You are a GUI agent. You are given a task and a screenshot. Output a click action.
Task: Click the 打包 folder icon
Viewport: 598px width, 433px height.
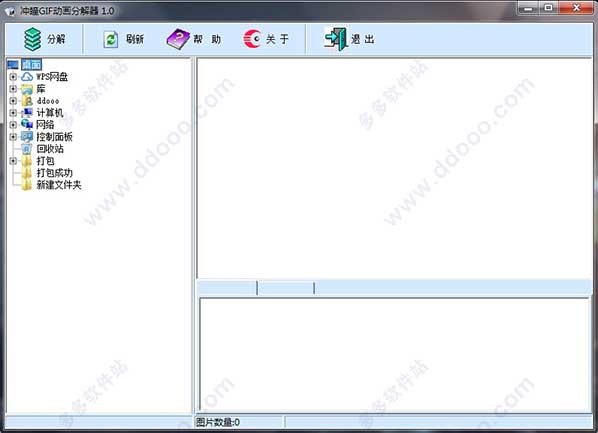coord(27,161)
